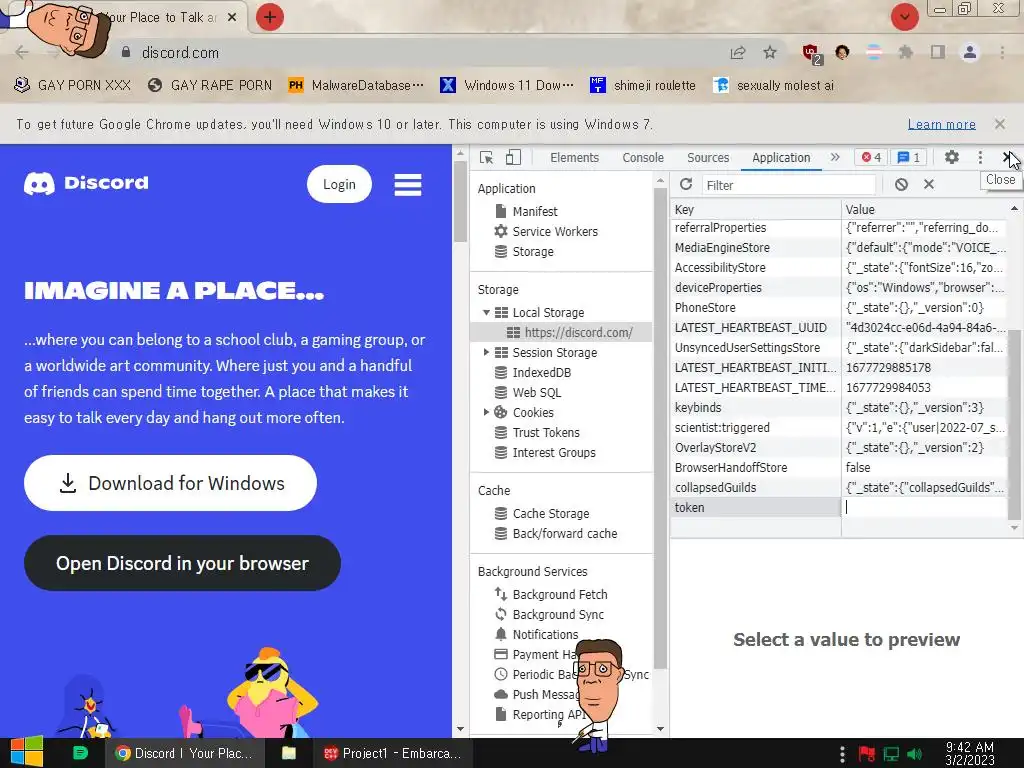This screenshot has height=768, width=1024.
Task: Open the MalwareDatabase bookmark
Action: point(356,85)
